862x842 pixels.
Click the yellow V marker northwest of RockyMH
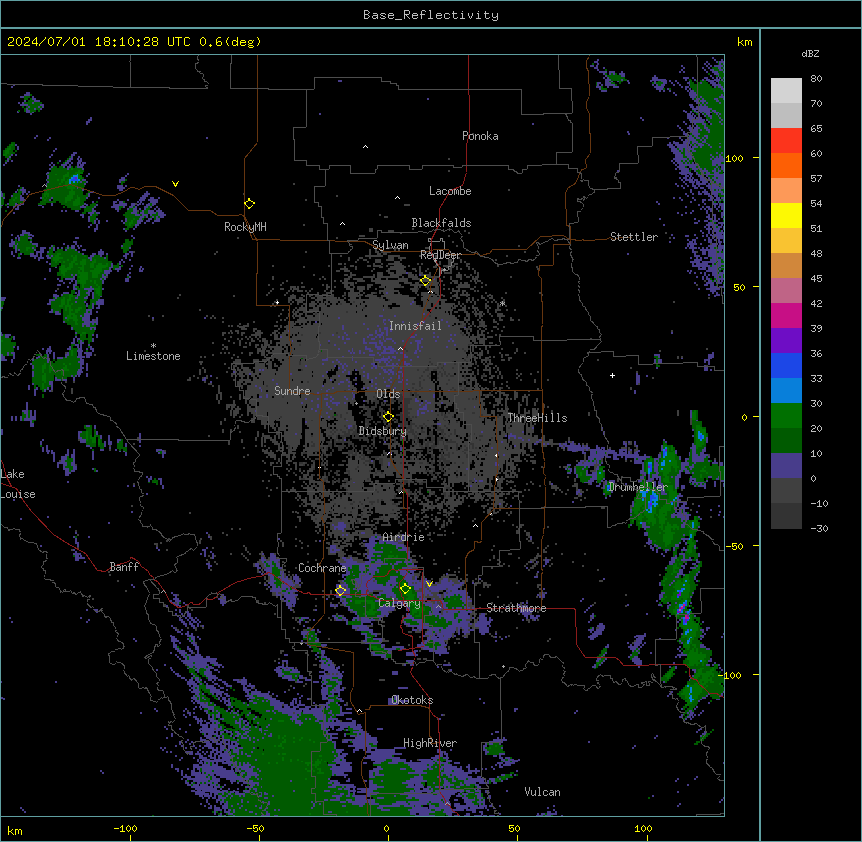[x=175, y=184]
